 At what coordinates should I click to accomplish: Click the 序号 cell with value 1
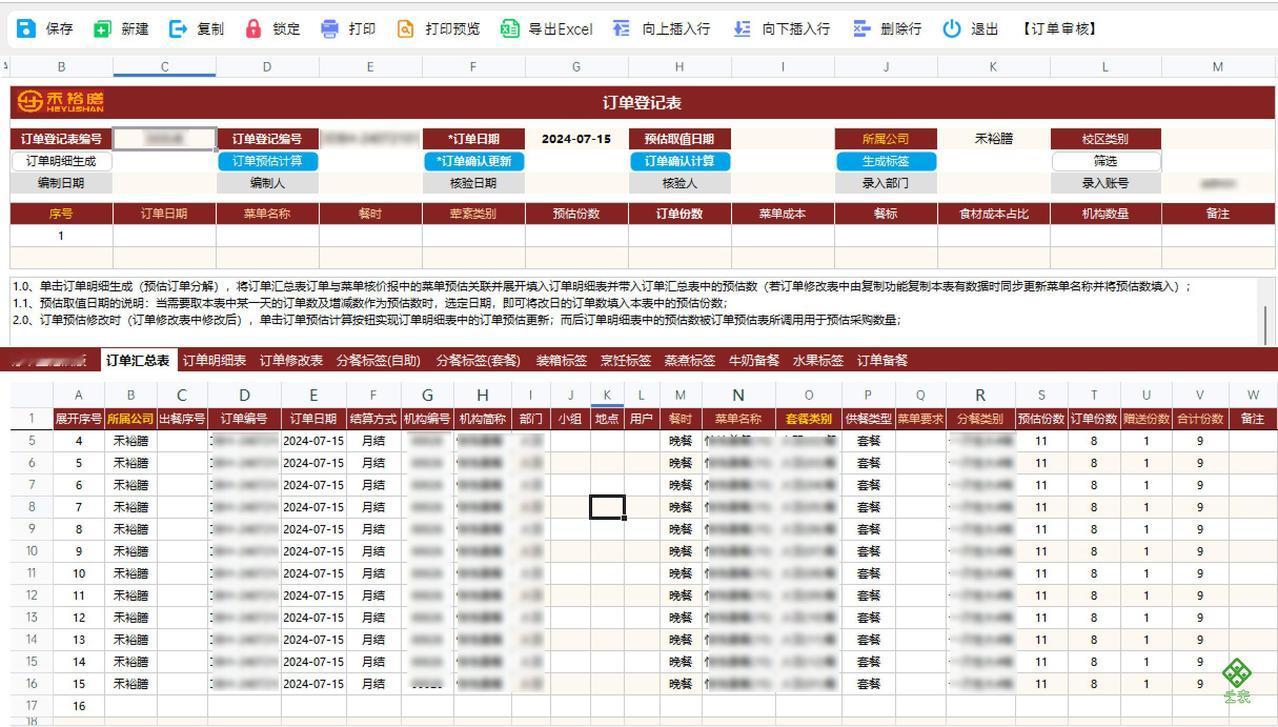pos(61,236)
